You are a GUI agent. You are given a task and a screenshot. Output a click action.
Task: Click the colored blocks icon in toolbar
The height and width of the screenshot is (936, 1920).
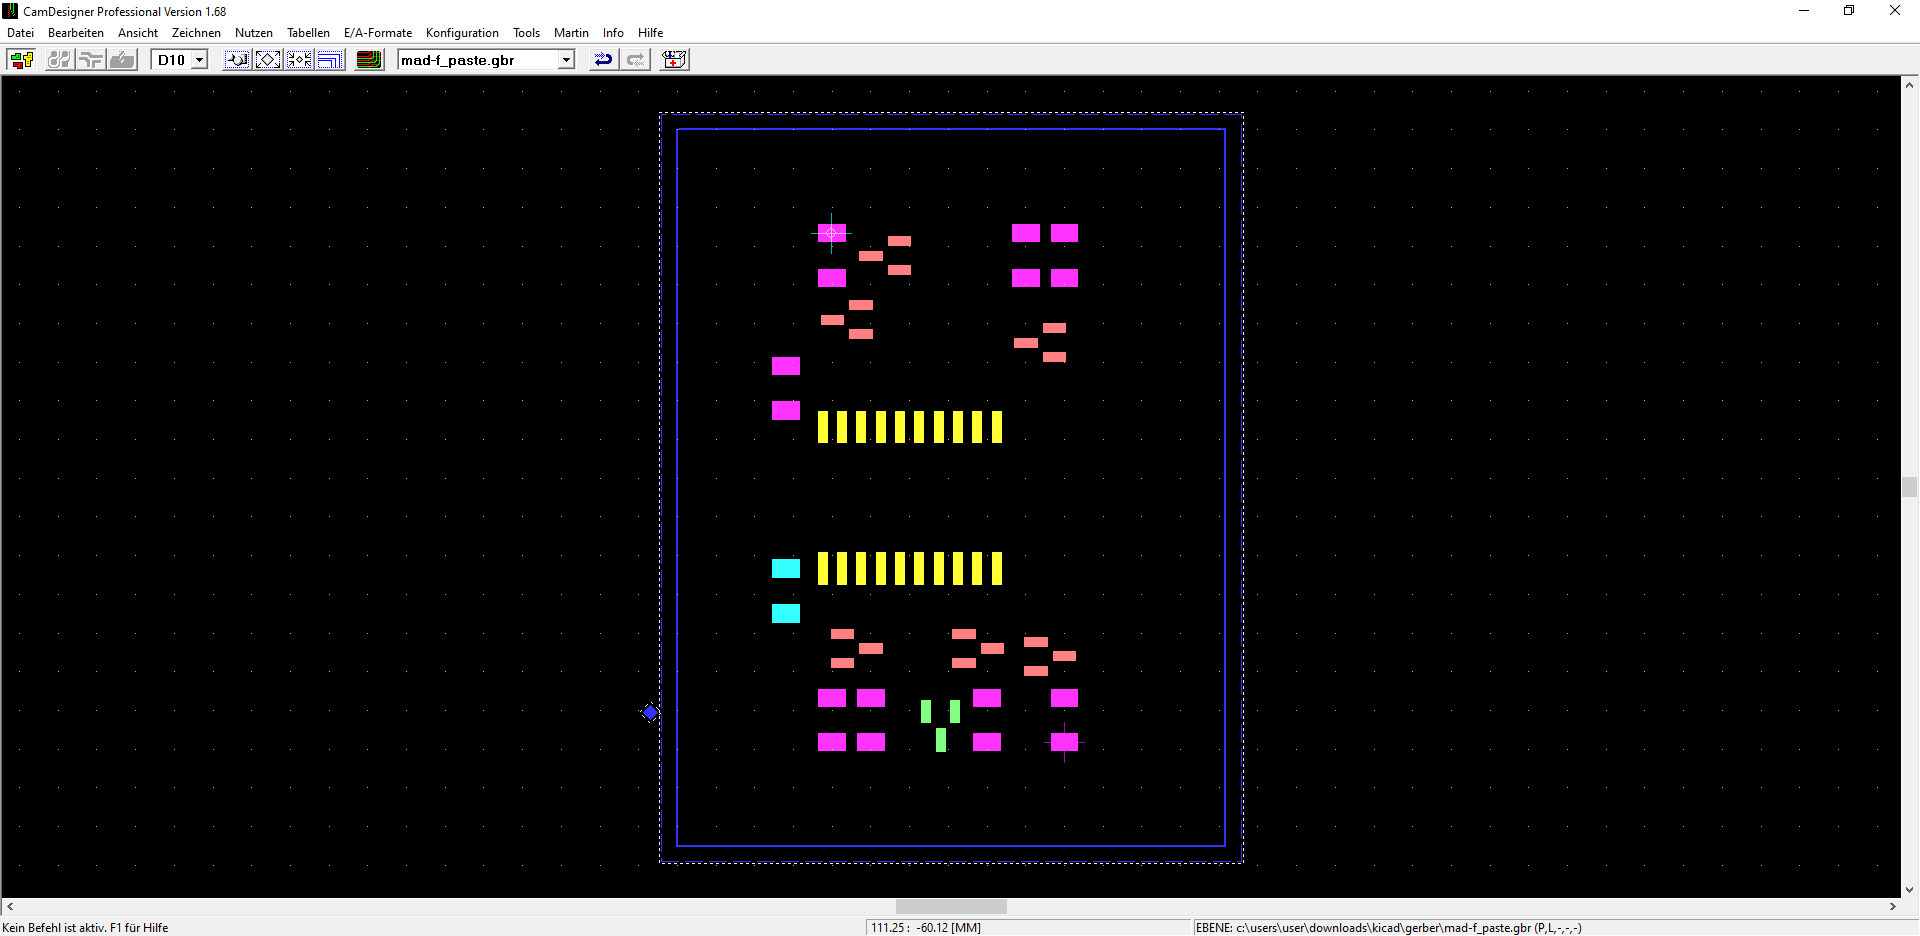coord(21,60)
